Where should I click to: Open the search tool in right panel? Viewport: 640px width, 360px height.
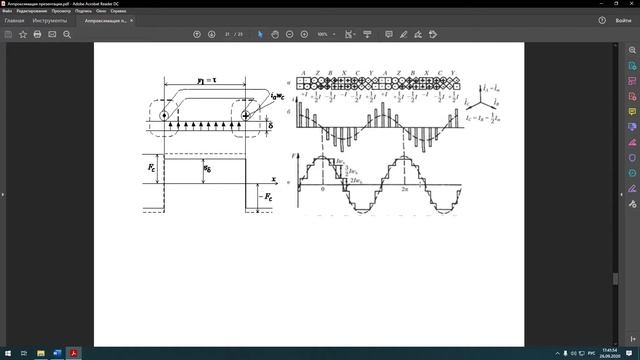[x=632, y=50]
